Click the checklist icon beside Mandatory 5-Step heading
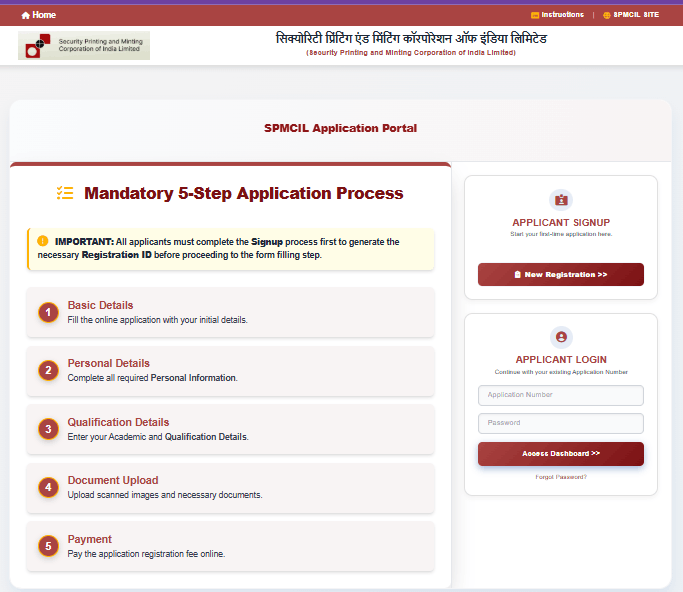The width and height of the screenshot is (683, 592). [65, 193]
